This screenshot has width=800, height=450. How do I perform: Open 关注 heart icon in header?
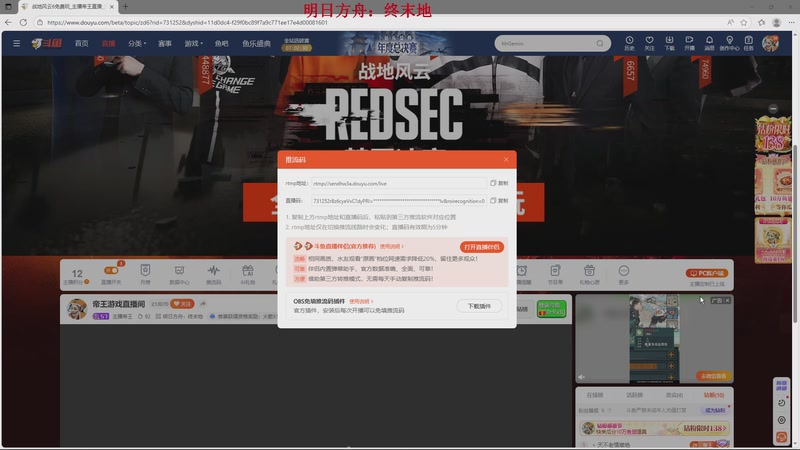[649, 43]
